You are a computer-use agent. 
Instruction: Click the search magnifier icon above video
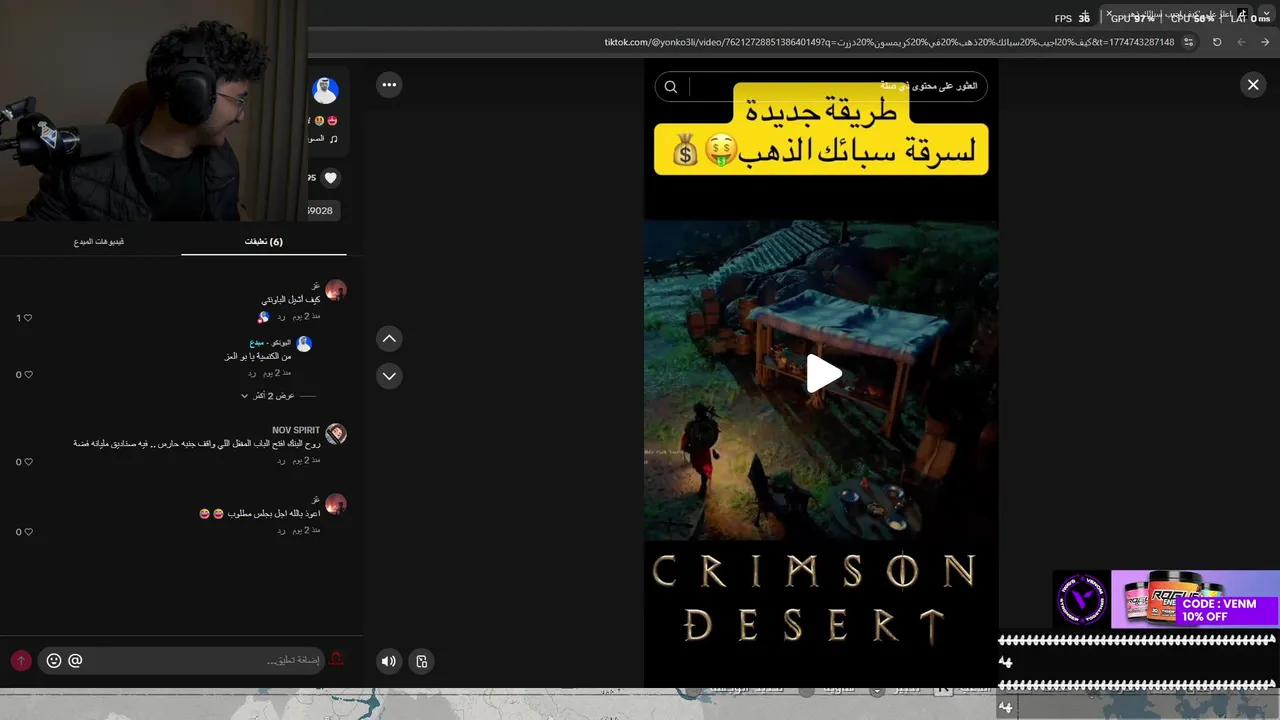pyautogui.click(x=671, y=87)
